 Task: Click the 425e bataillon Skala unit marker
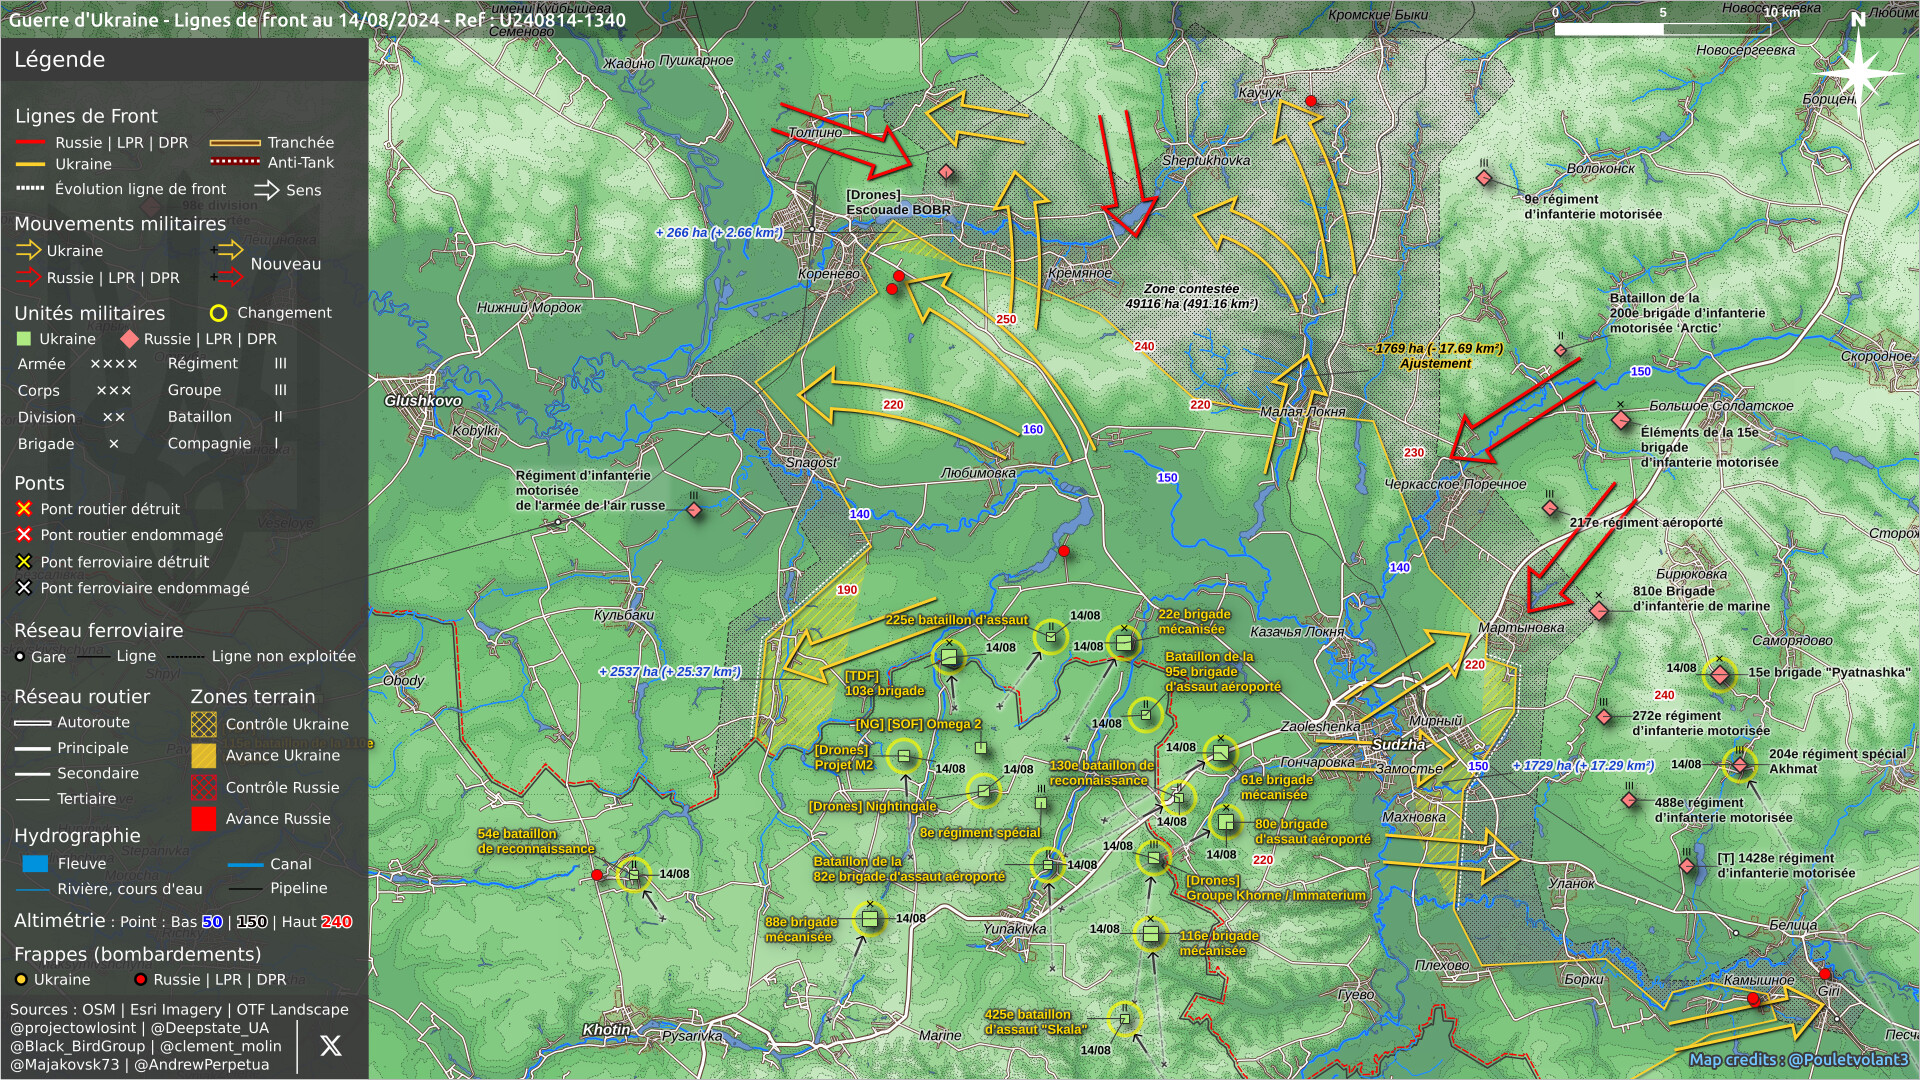click(1125, 1019)
